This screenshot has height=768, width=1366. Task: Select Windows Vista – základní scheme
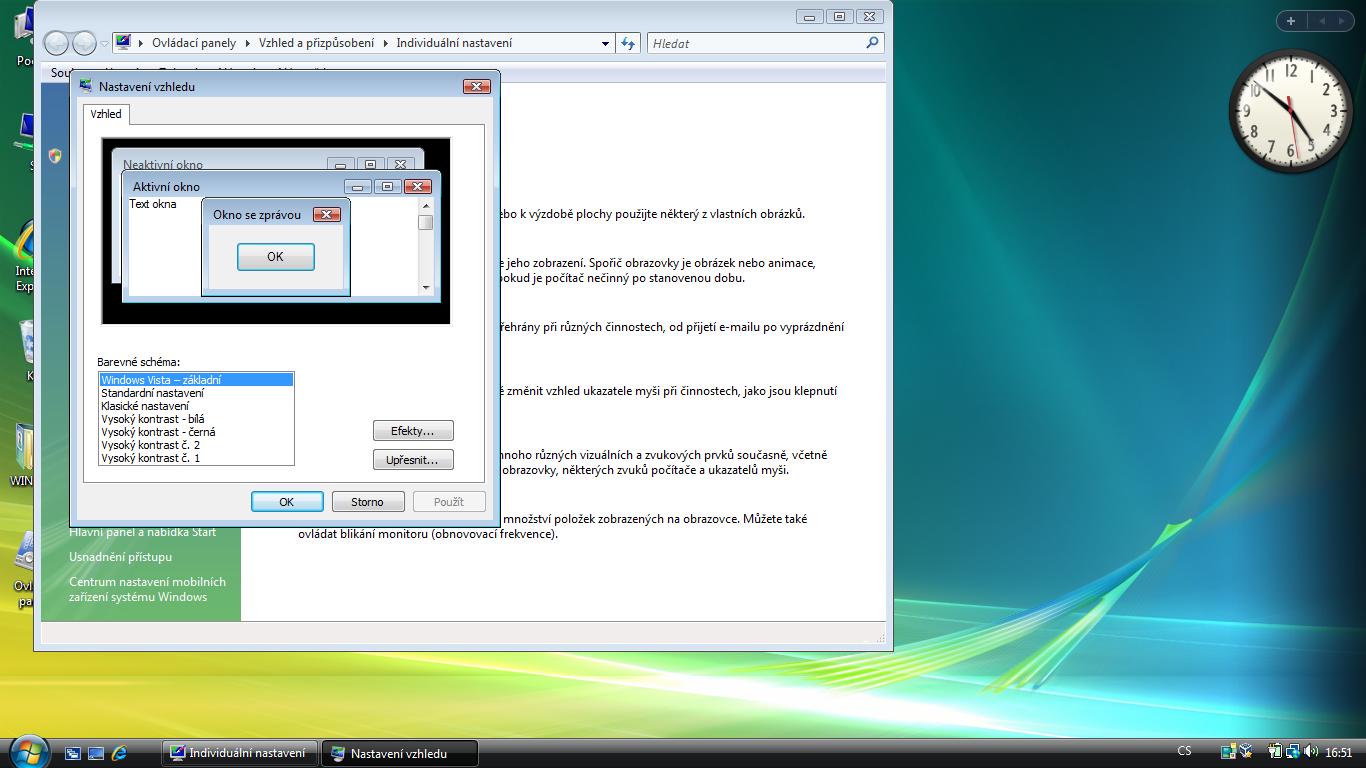(196, 380)
